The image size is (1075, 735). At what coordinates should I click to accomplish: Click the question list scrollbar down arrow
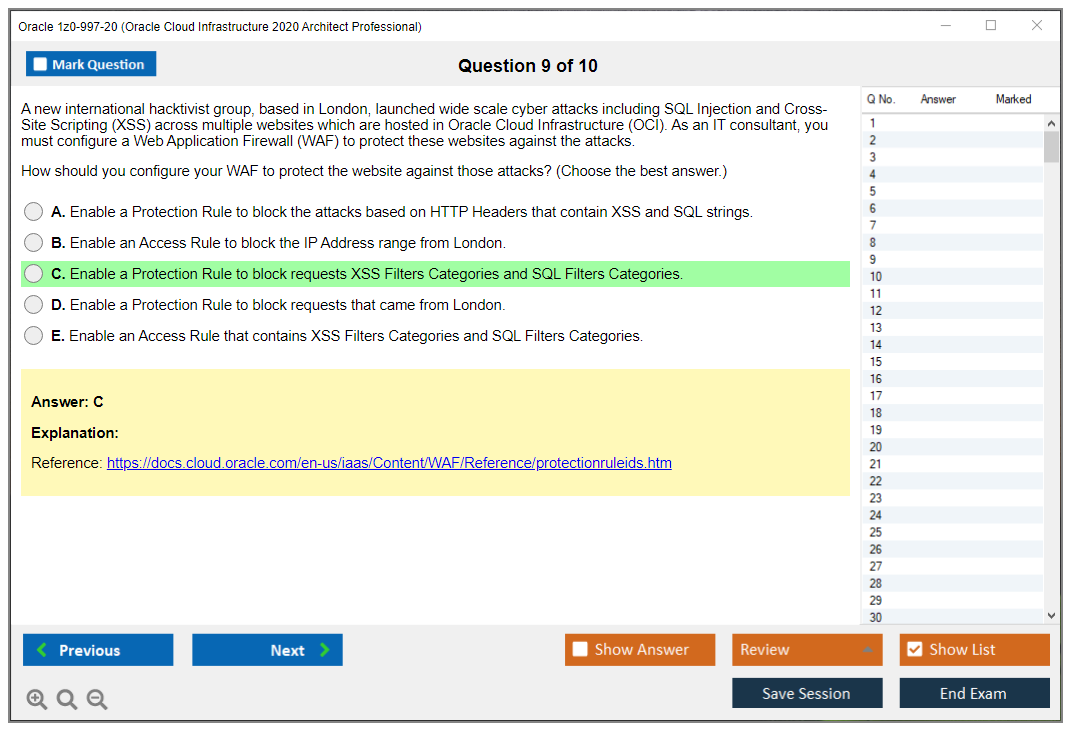coord(1050,615)
